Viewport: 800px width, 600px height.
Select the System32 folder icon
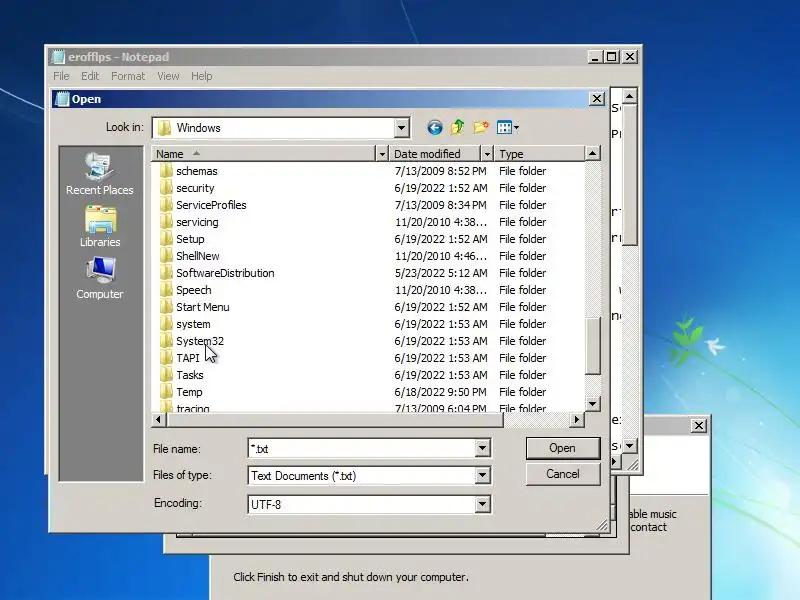tap(166, 341)
